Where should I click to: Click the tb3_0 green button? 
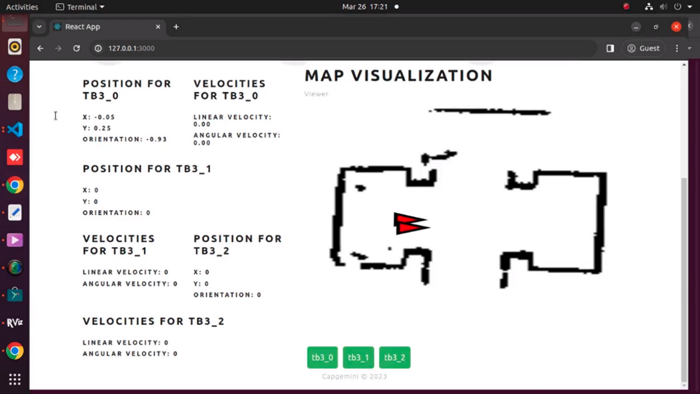pyautogui.click(x=322, y=357)
